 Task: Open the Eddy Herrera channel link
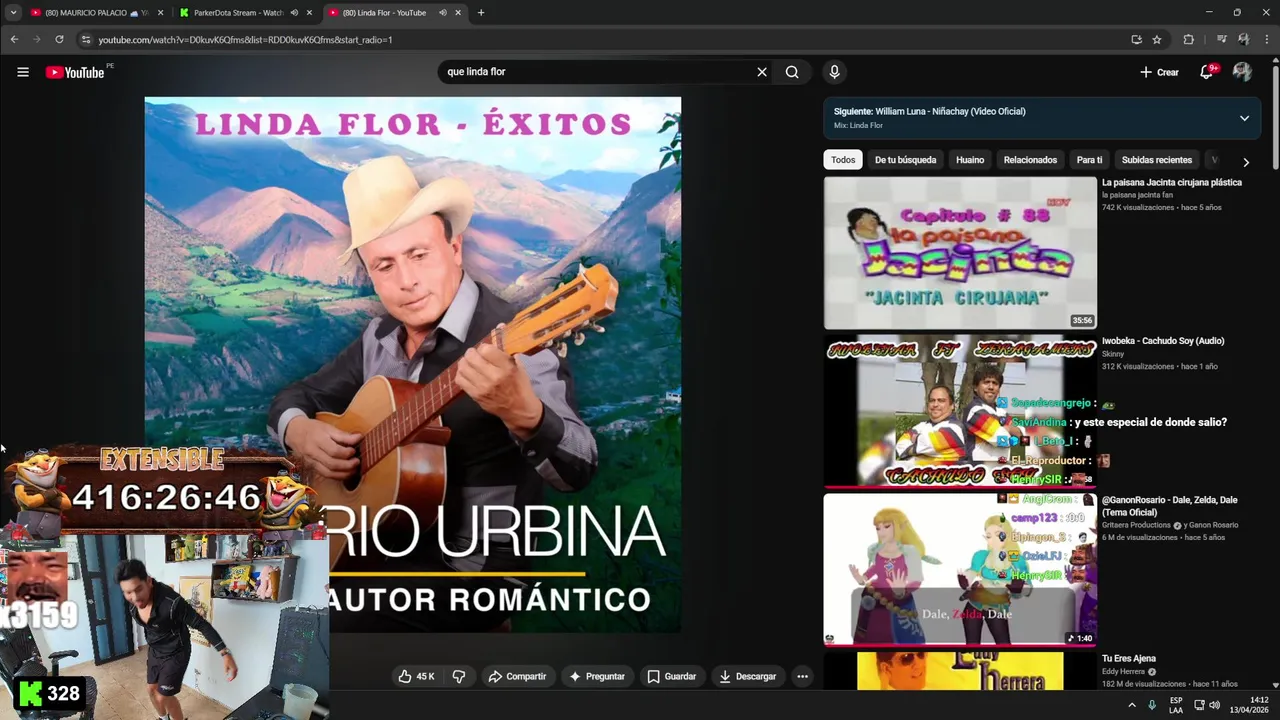tap(1125, 671)
